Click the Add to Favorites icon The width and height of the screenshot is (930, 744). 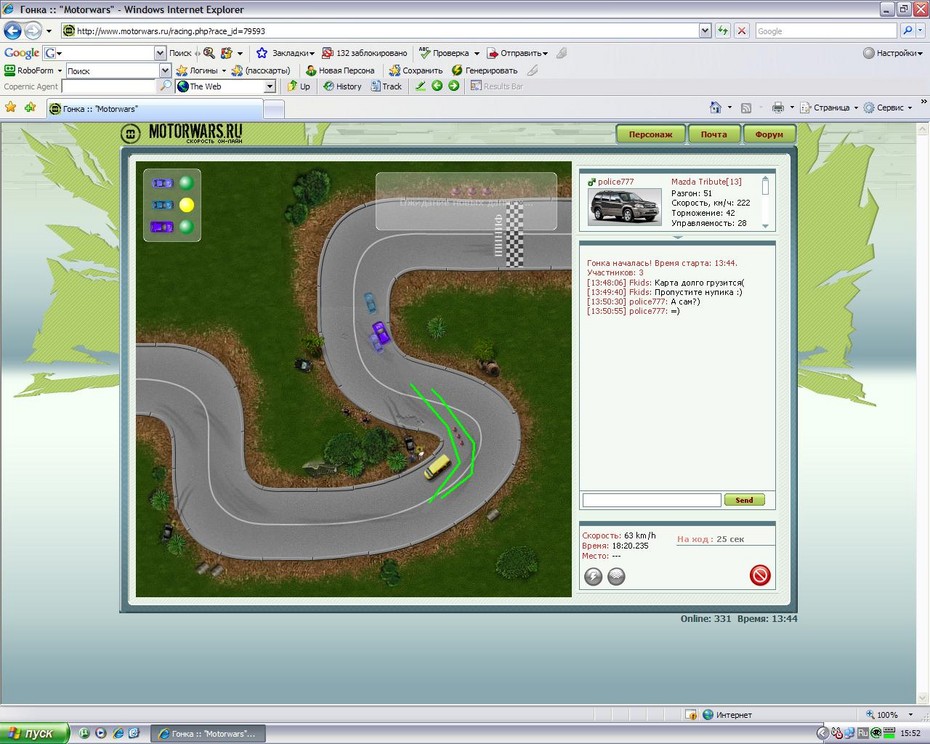[30, 107]
